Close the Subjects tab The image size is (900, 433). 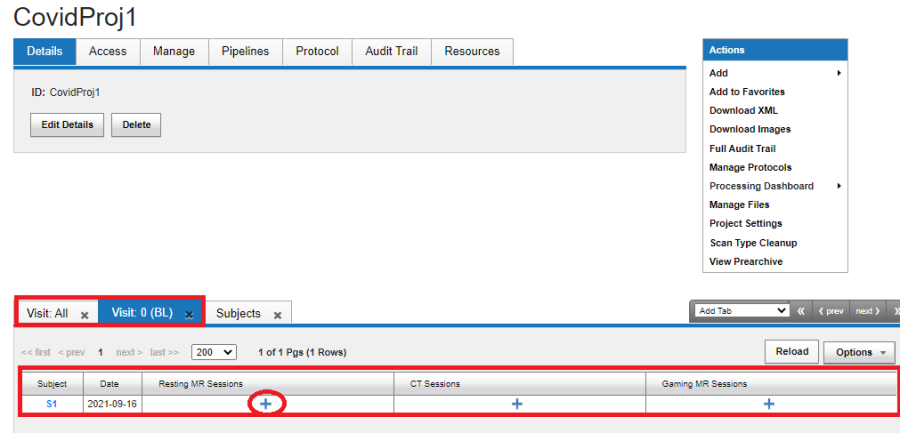click(x=278, y=315)
